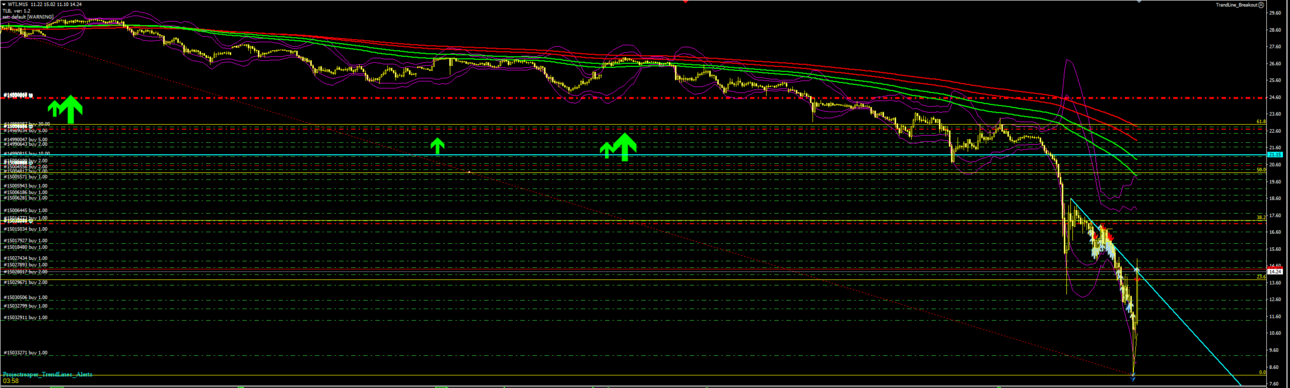Click the Fibonacci 38.2 level label
The width and height of the screenshot is (1290, 388).
tap(1262, 217)
